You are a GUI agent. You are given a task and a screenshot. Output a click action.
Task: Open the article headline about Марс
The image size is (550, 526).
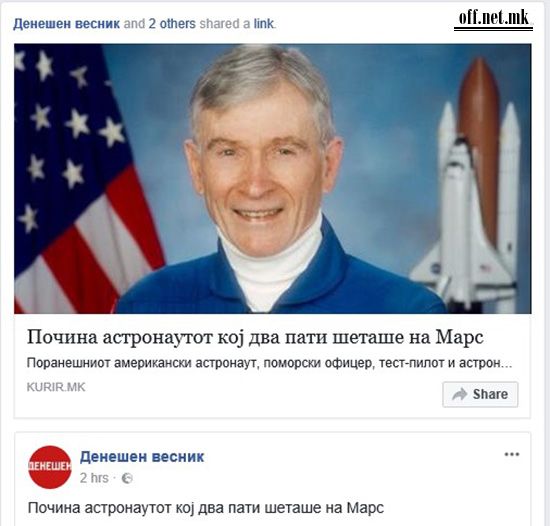point(255,337)
